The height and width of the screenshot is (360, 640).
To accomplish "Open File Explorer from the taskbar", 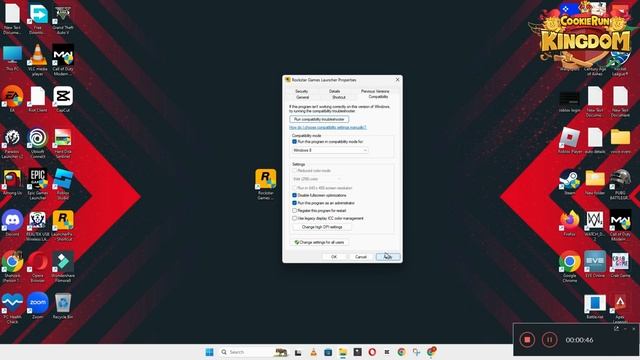I will point(342,352).
